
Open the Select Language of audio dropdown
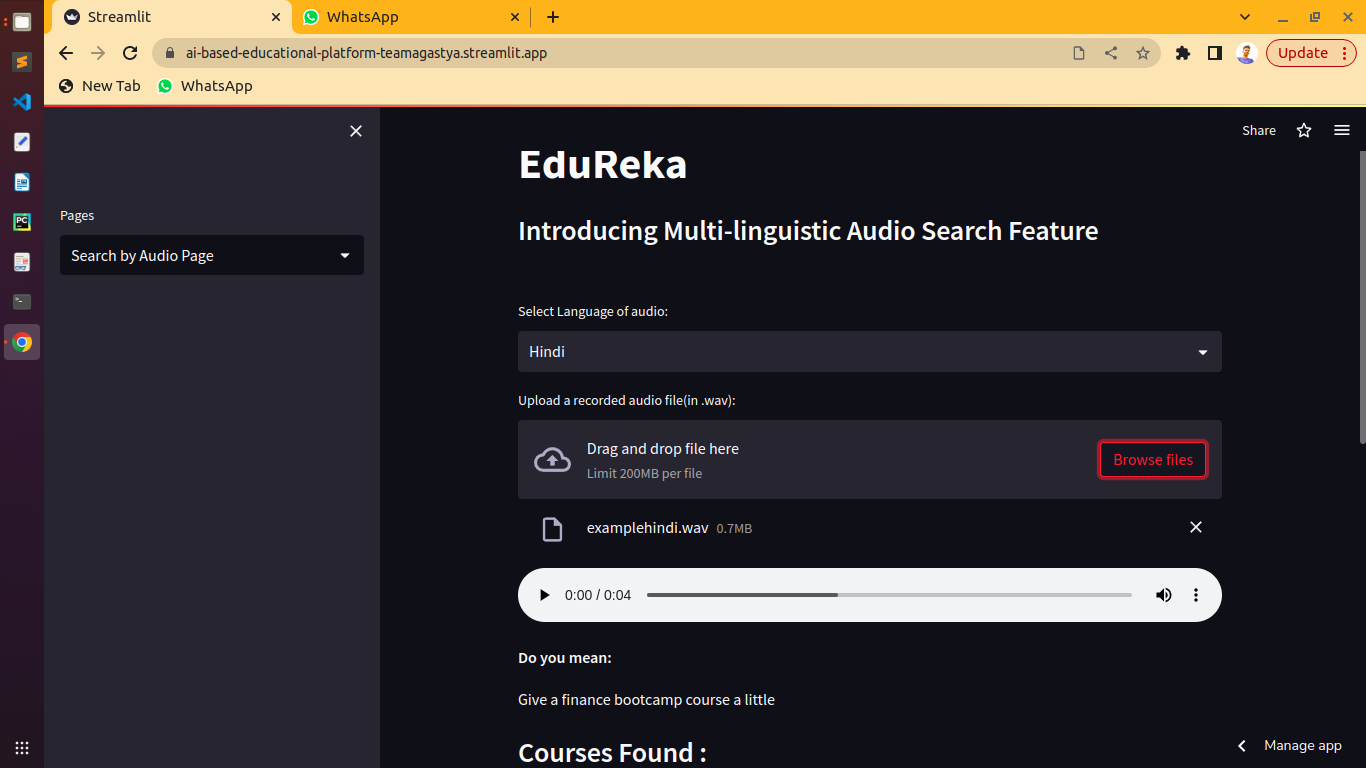coord(868,351)
